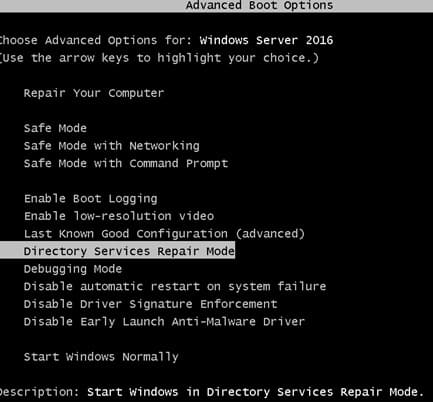Click the Choose Advanced Options for text
Screen dimensions: 433x403
(x=96, y=40)
